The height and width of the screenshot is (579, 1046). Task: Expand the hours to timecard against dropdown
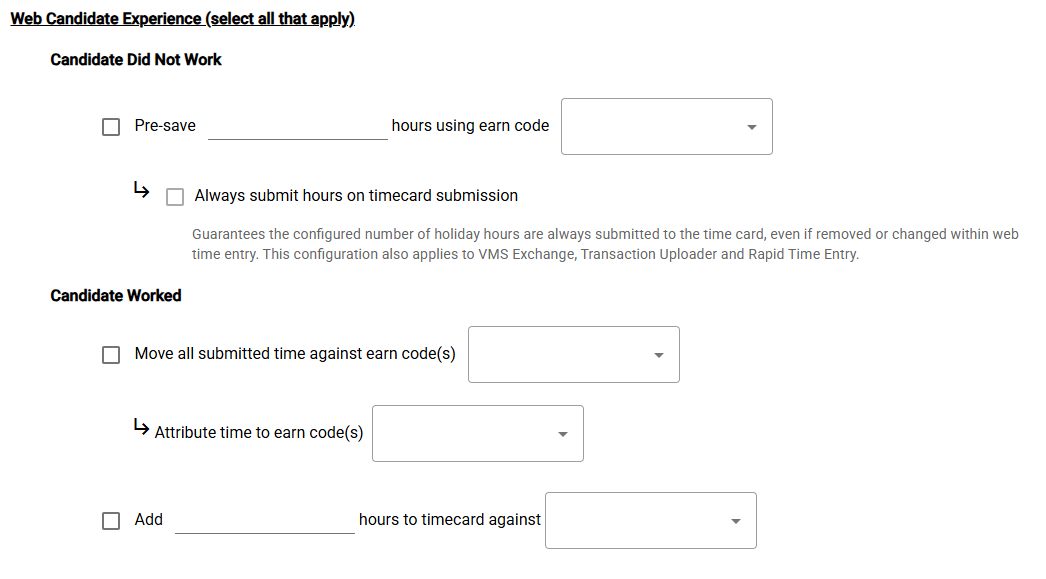click(650, 521)
